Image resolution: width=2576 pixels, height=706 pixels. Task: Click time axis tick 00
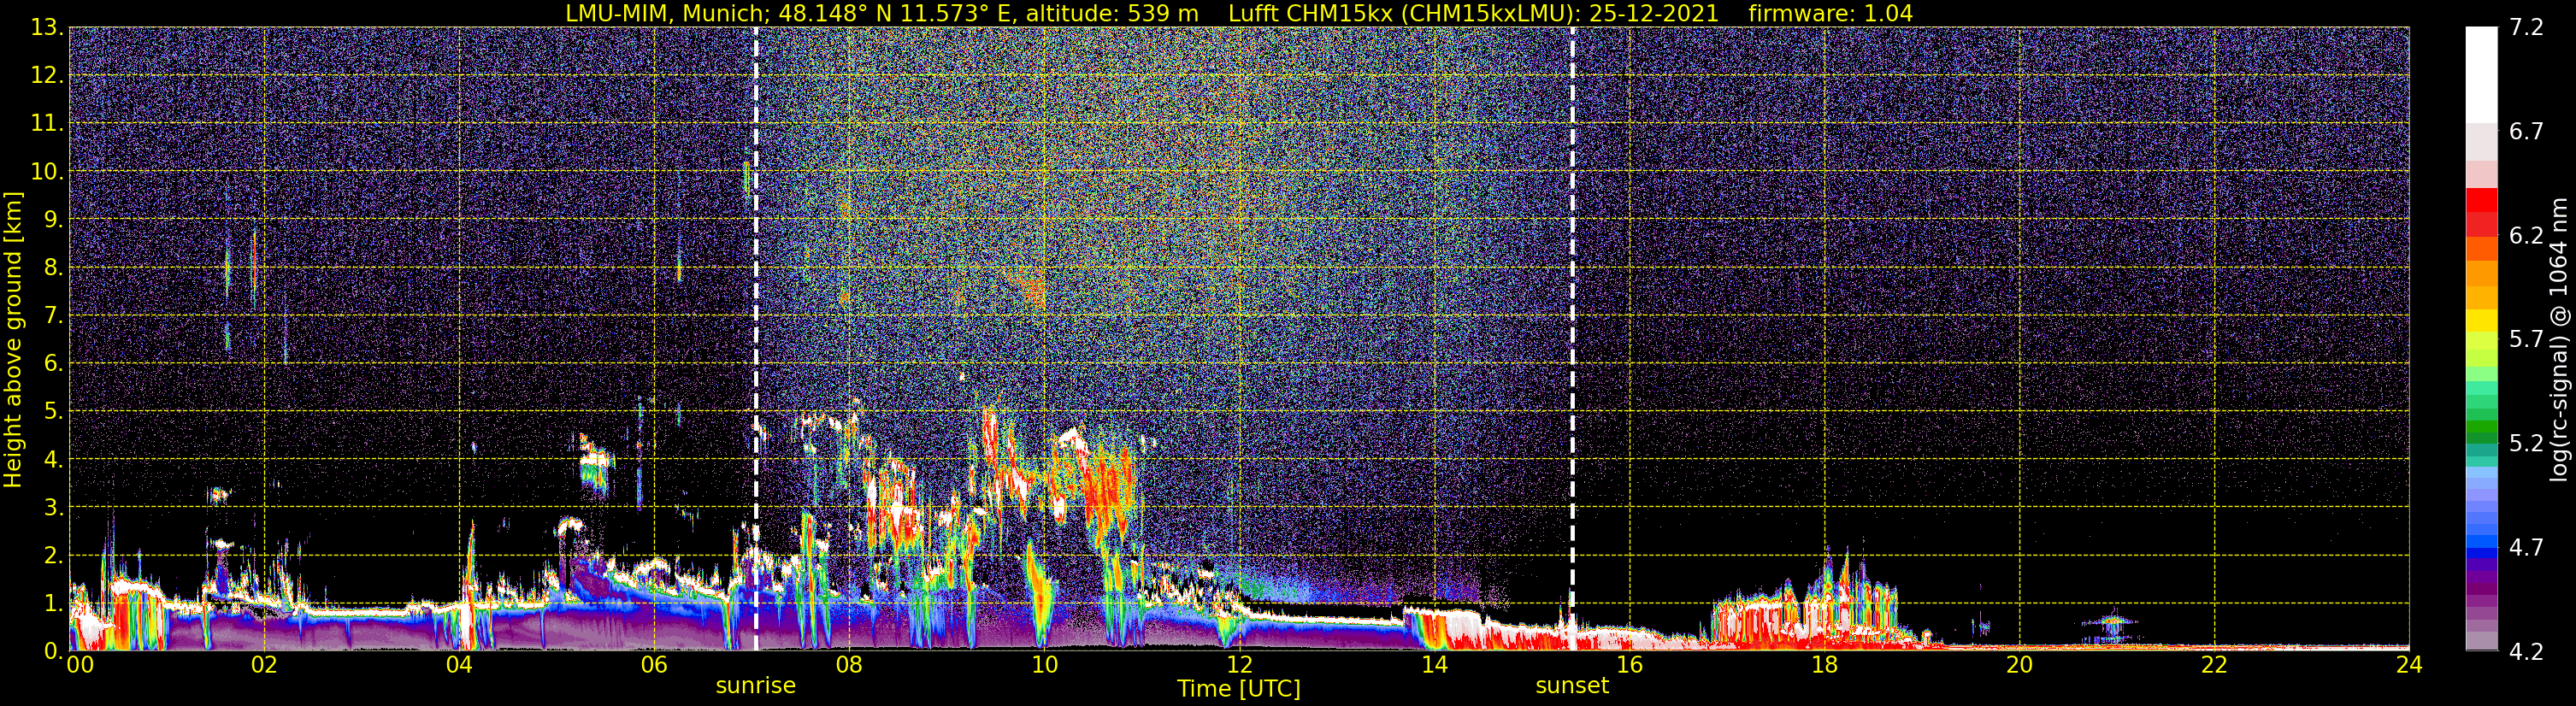pos(80,665)
